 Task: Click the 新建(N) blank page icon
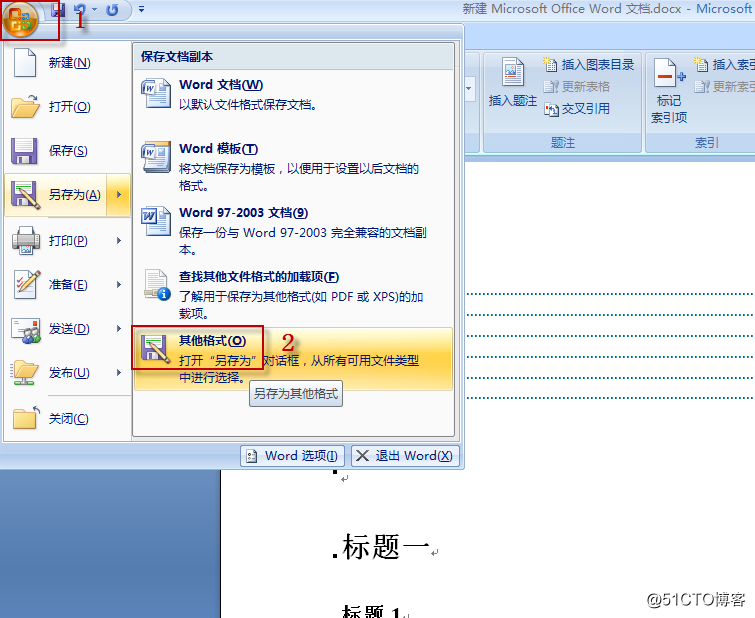tap(25, 63)
